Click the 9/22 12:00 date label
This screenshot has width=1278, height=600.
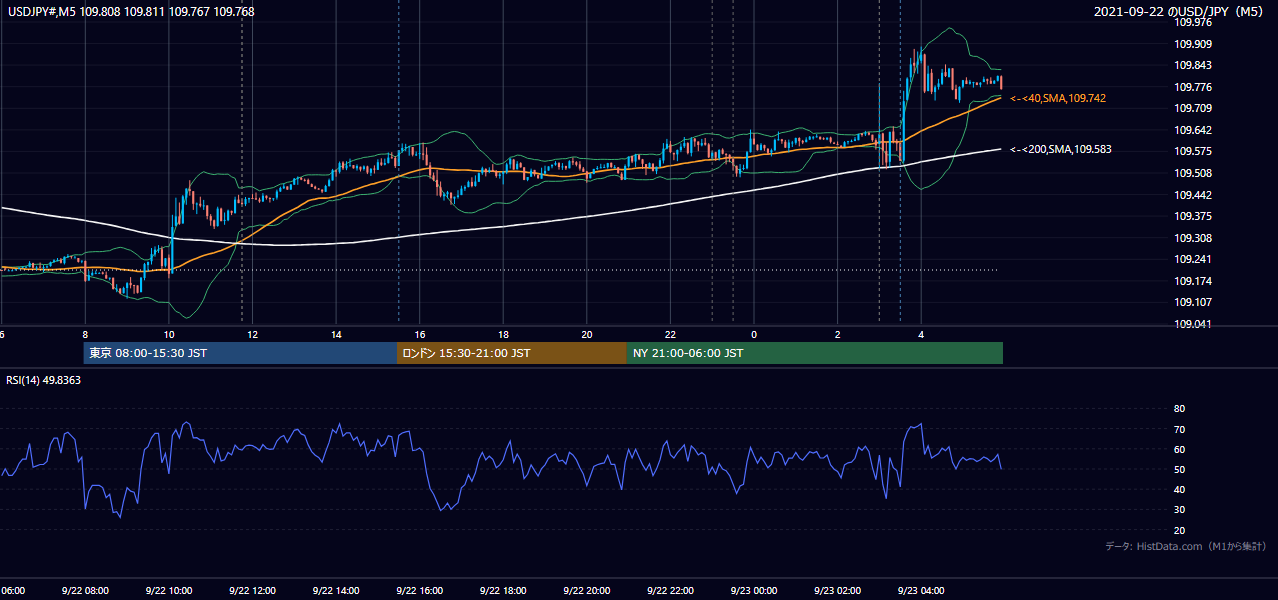pyautogui.click(x=252, y=591)
